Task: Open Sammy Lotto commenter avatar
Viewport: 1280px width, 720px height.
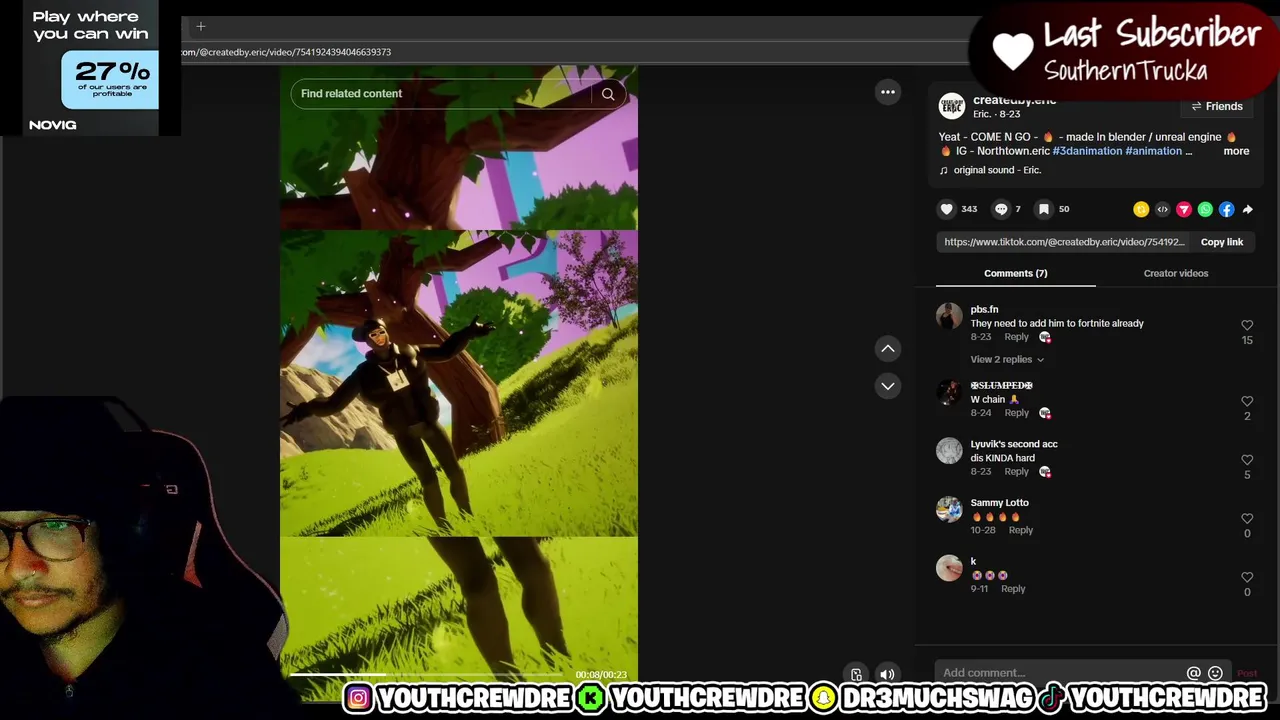Action: tap(949, 509)
